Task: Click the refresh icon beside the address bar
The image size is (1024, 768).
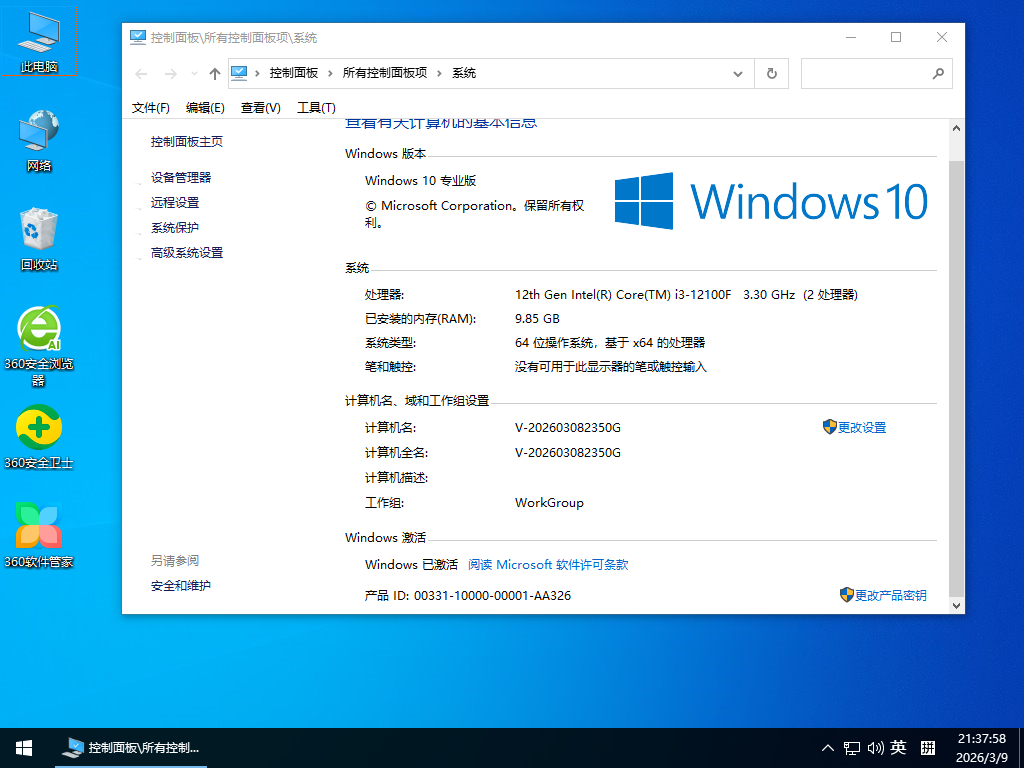Action: tap(770, 73)
